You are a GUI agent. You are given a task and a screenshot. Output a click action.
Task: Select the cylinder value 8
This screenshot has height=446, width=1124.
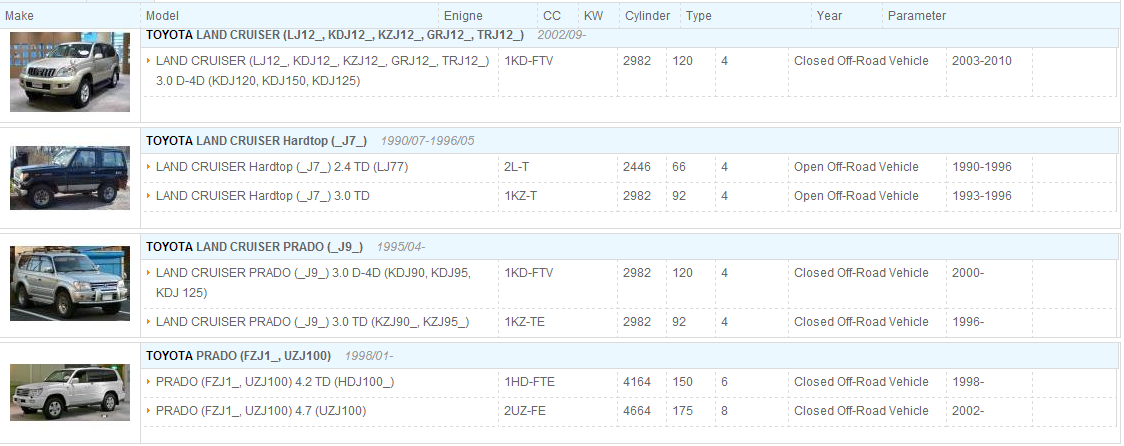coord(725,411)
